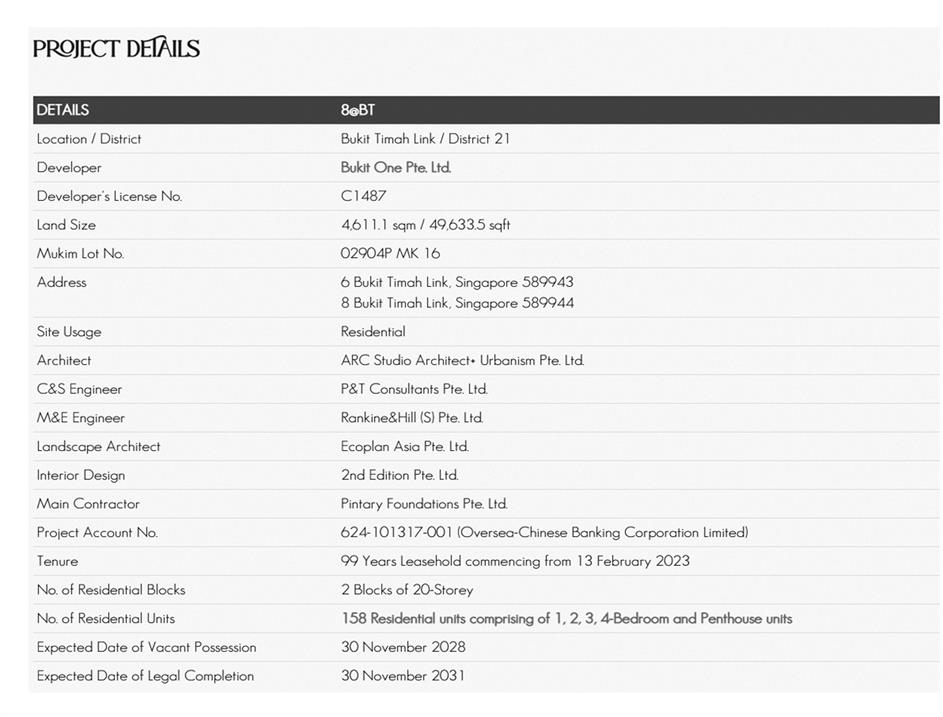
Task: Select the Residential site usage value
Action: pos(373,332)
